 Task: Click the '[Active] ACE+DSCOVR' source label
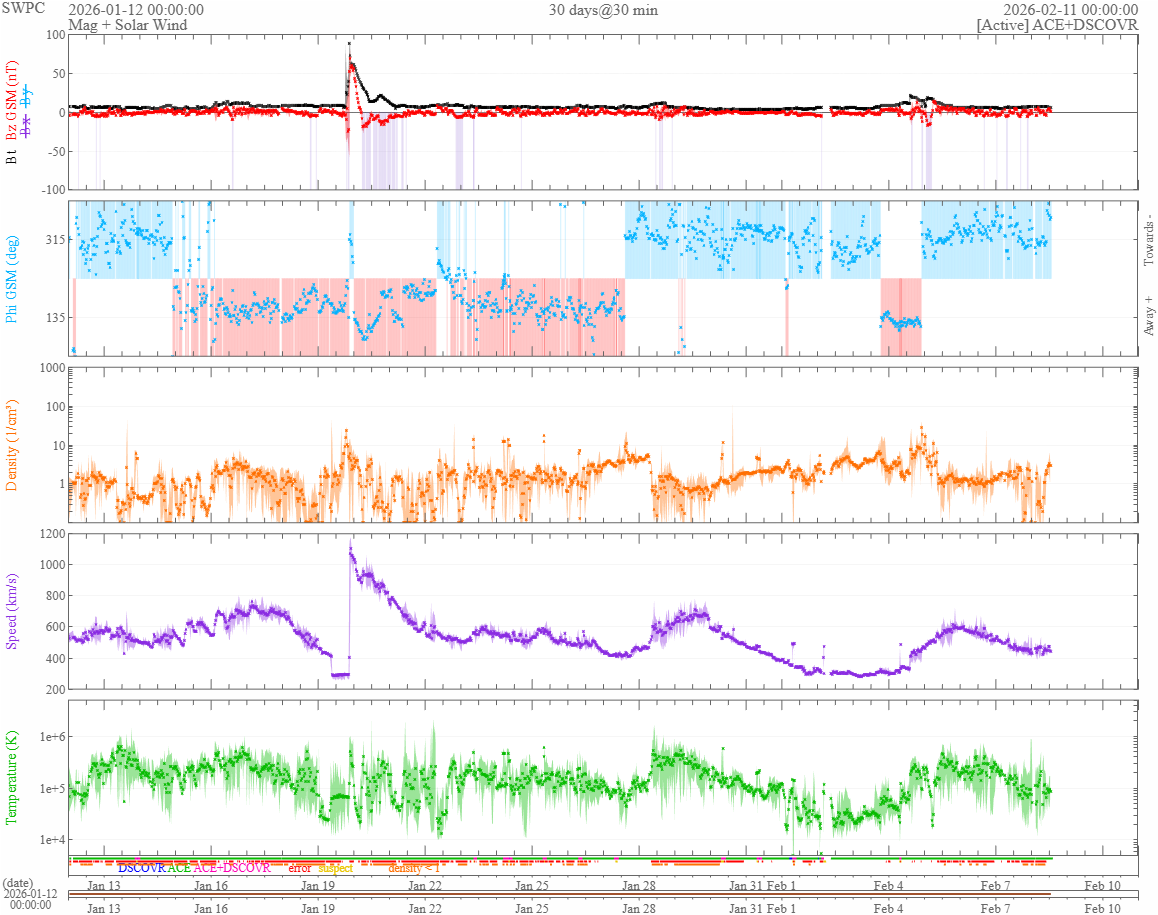click(x=1058, y=24)
